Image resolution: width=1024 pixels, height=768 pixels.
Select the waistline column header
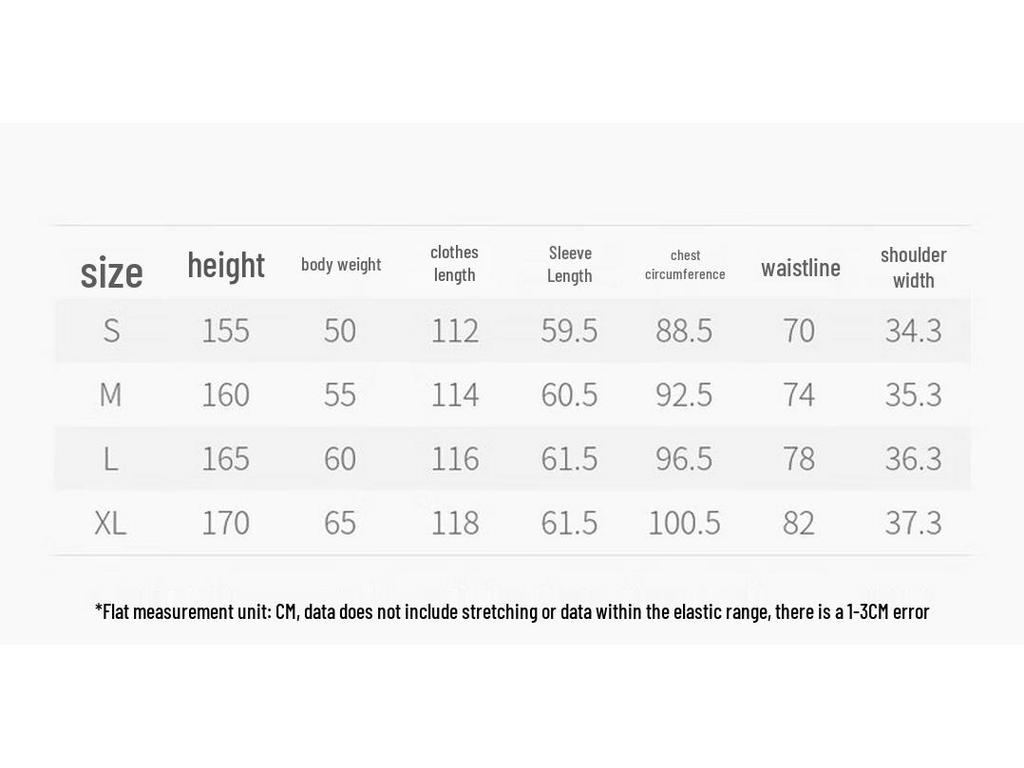[801, 268]
